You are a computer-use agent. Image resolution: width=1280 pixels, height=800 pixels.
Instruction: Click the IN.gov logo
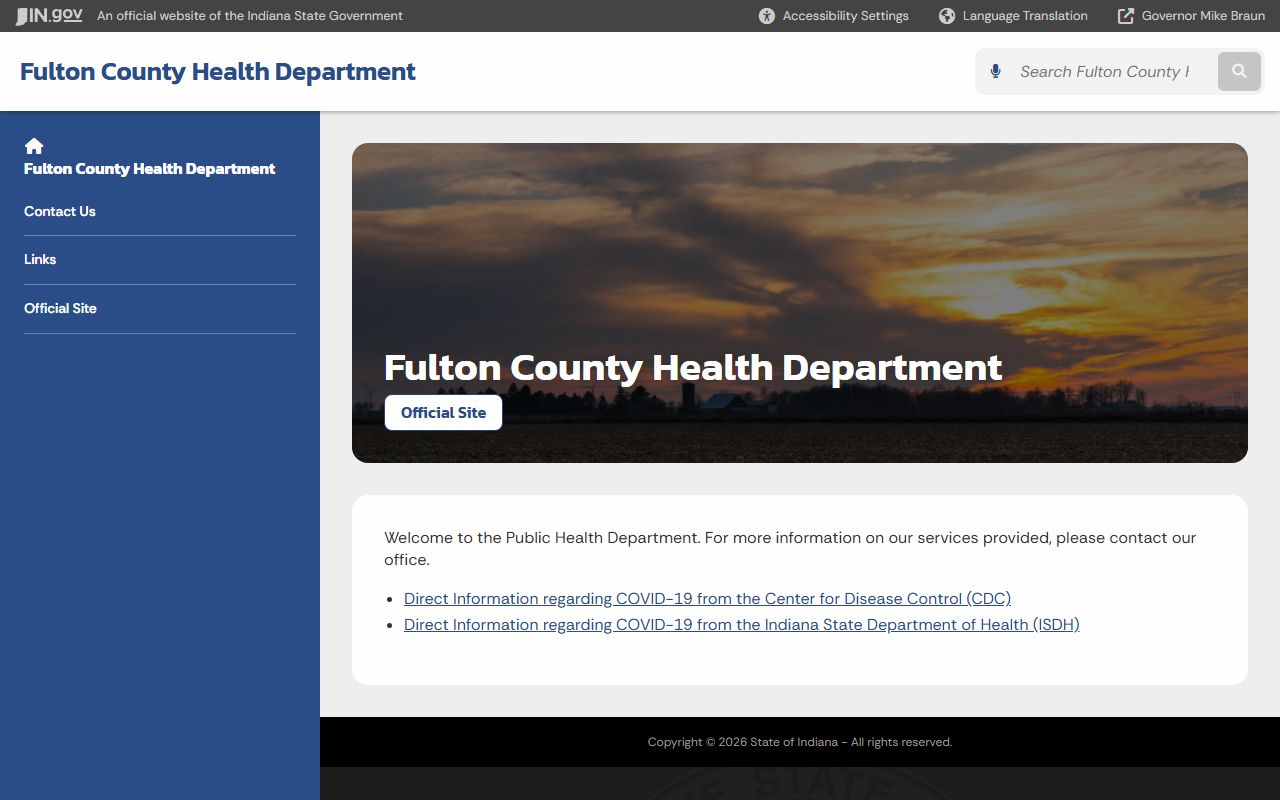(x=49, y=16)
